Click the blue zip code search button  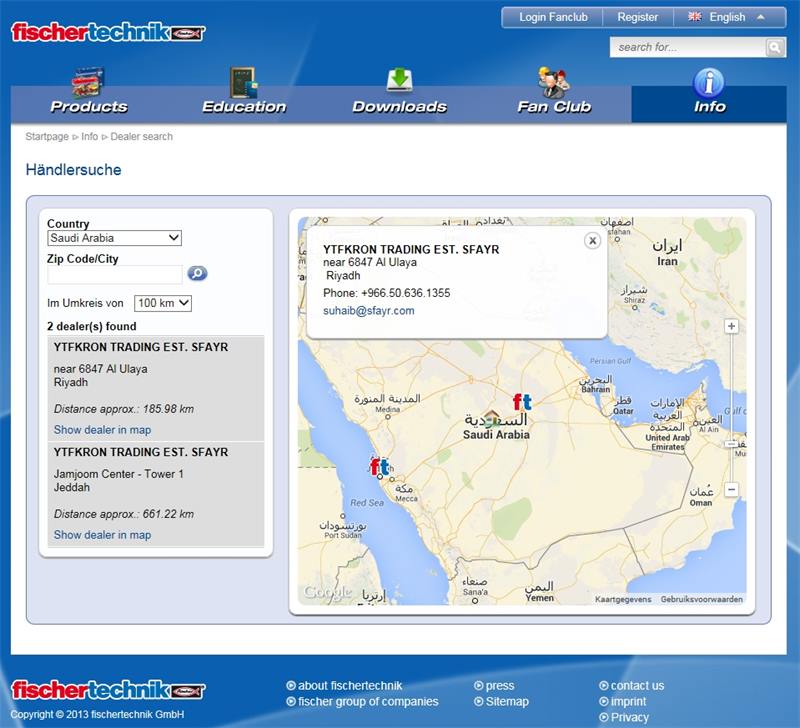tap(197, 273)
